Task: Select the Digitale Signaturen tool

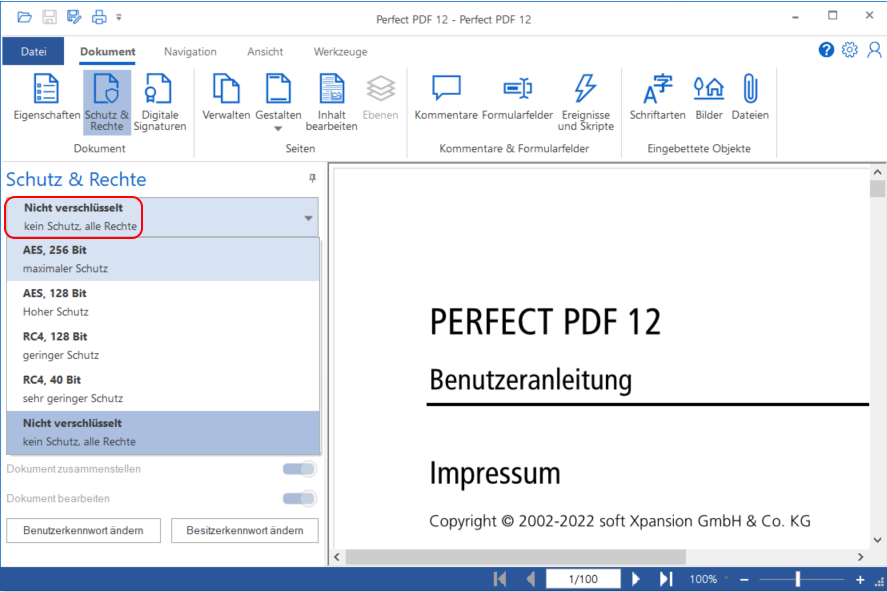Action: click(159, 100)
